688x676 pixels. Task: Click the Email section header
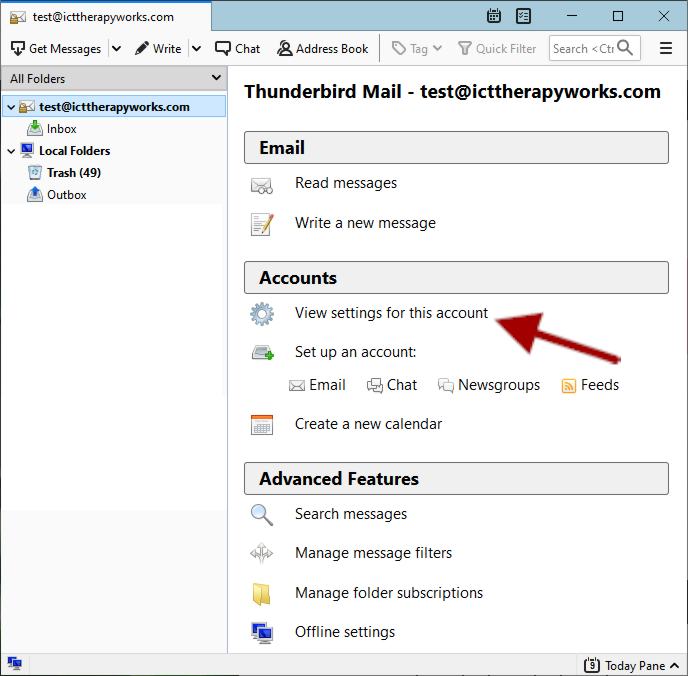tap(456, 147)
